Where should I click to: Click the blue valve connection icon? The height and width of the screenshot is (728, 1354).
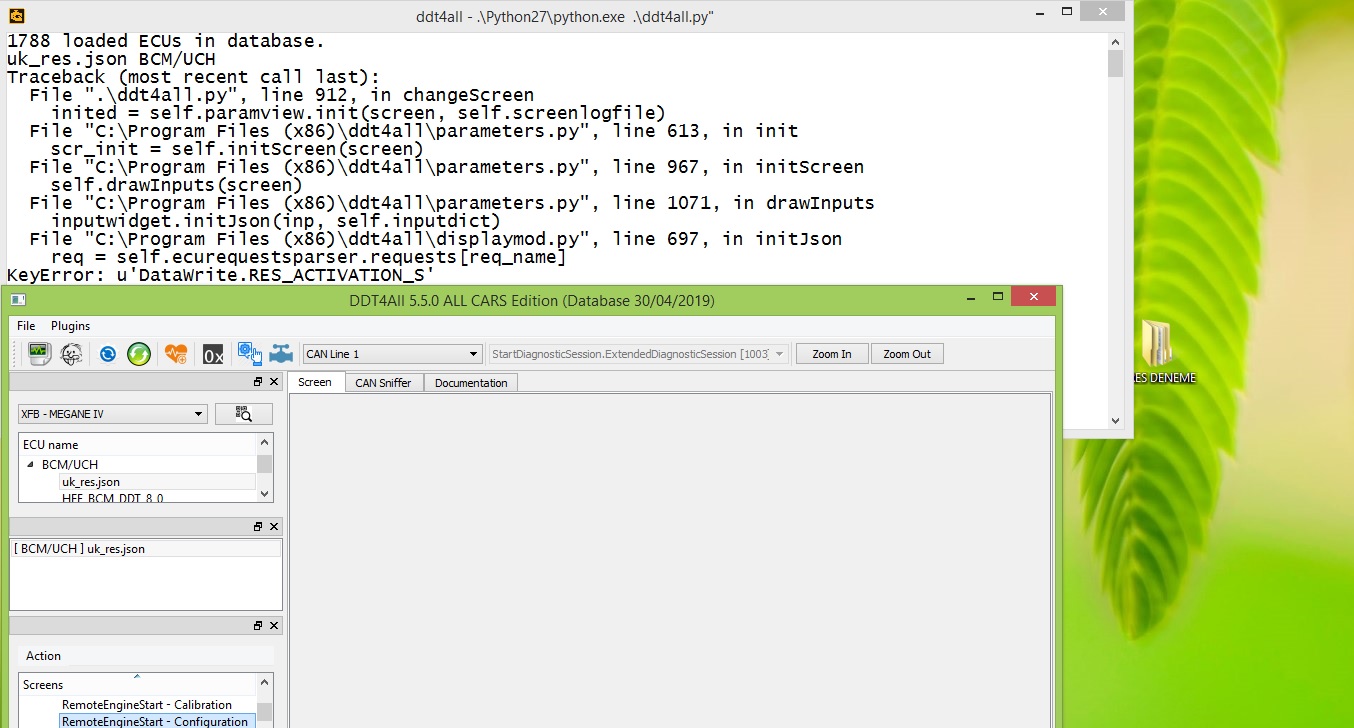(x=281, y=353)
